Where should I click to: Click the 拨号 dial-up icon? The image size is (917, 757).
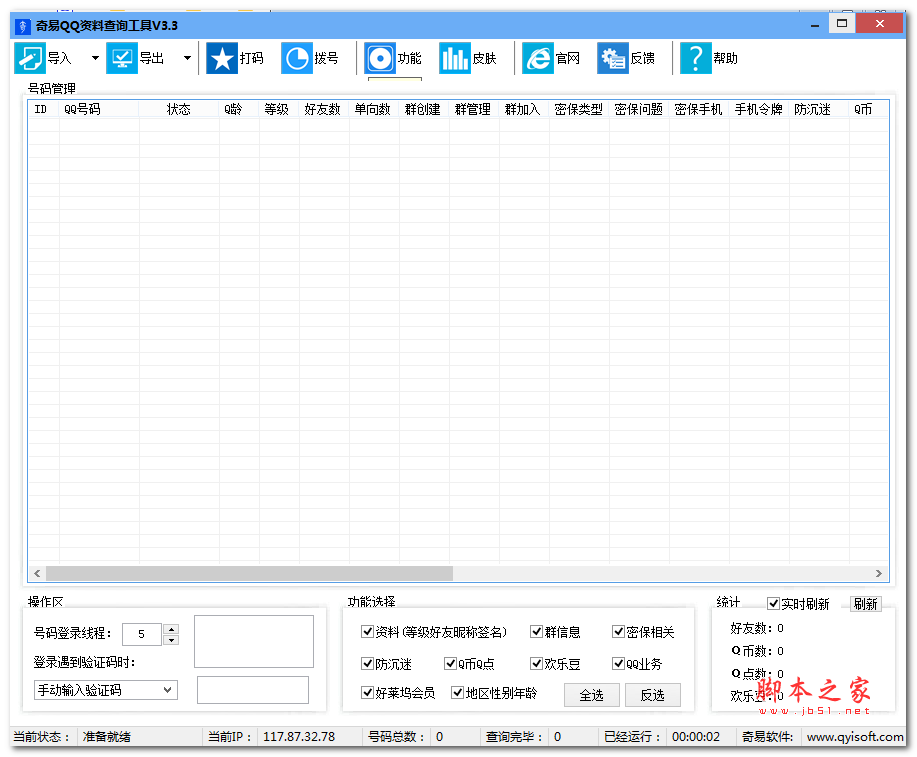point(297,58)
